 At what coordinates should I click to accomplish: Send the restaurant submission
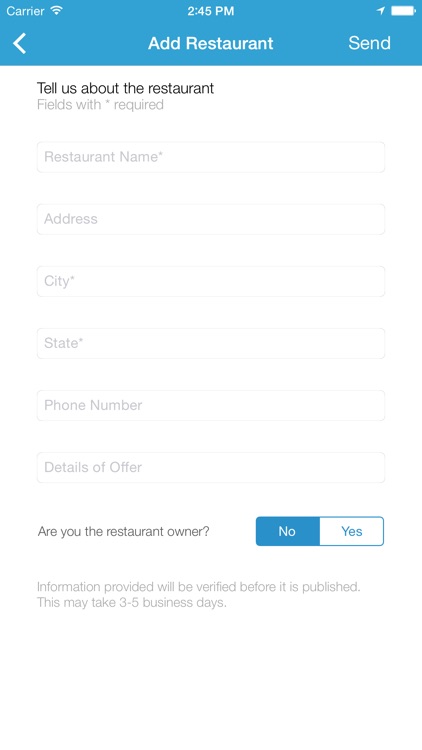click(x=369, y=43)
